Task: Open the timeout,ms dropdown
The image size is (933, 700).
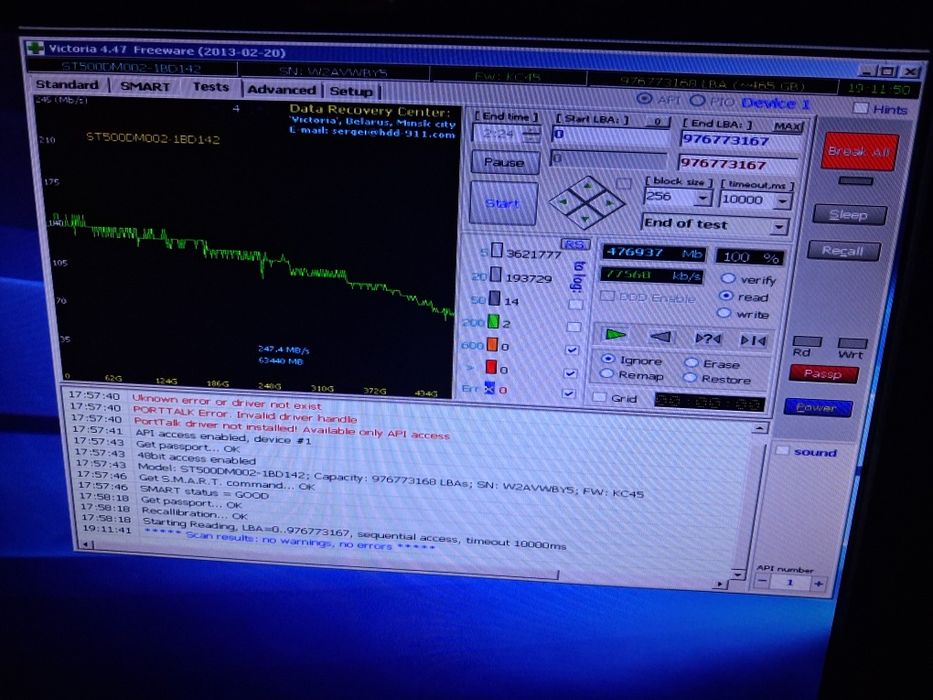Action: pyautogui.click(x=782, y=202)
